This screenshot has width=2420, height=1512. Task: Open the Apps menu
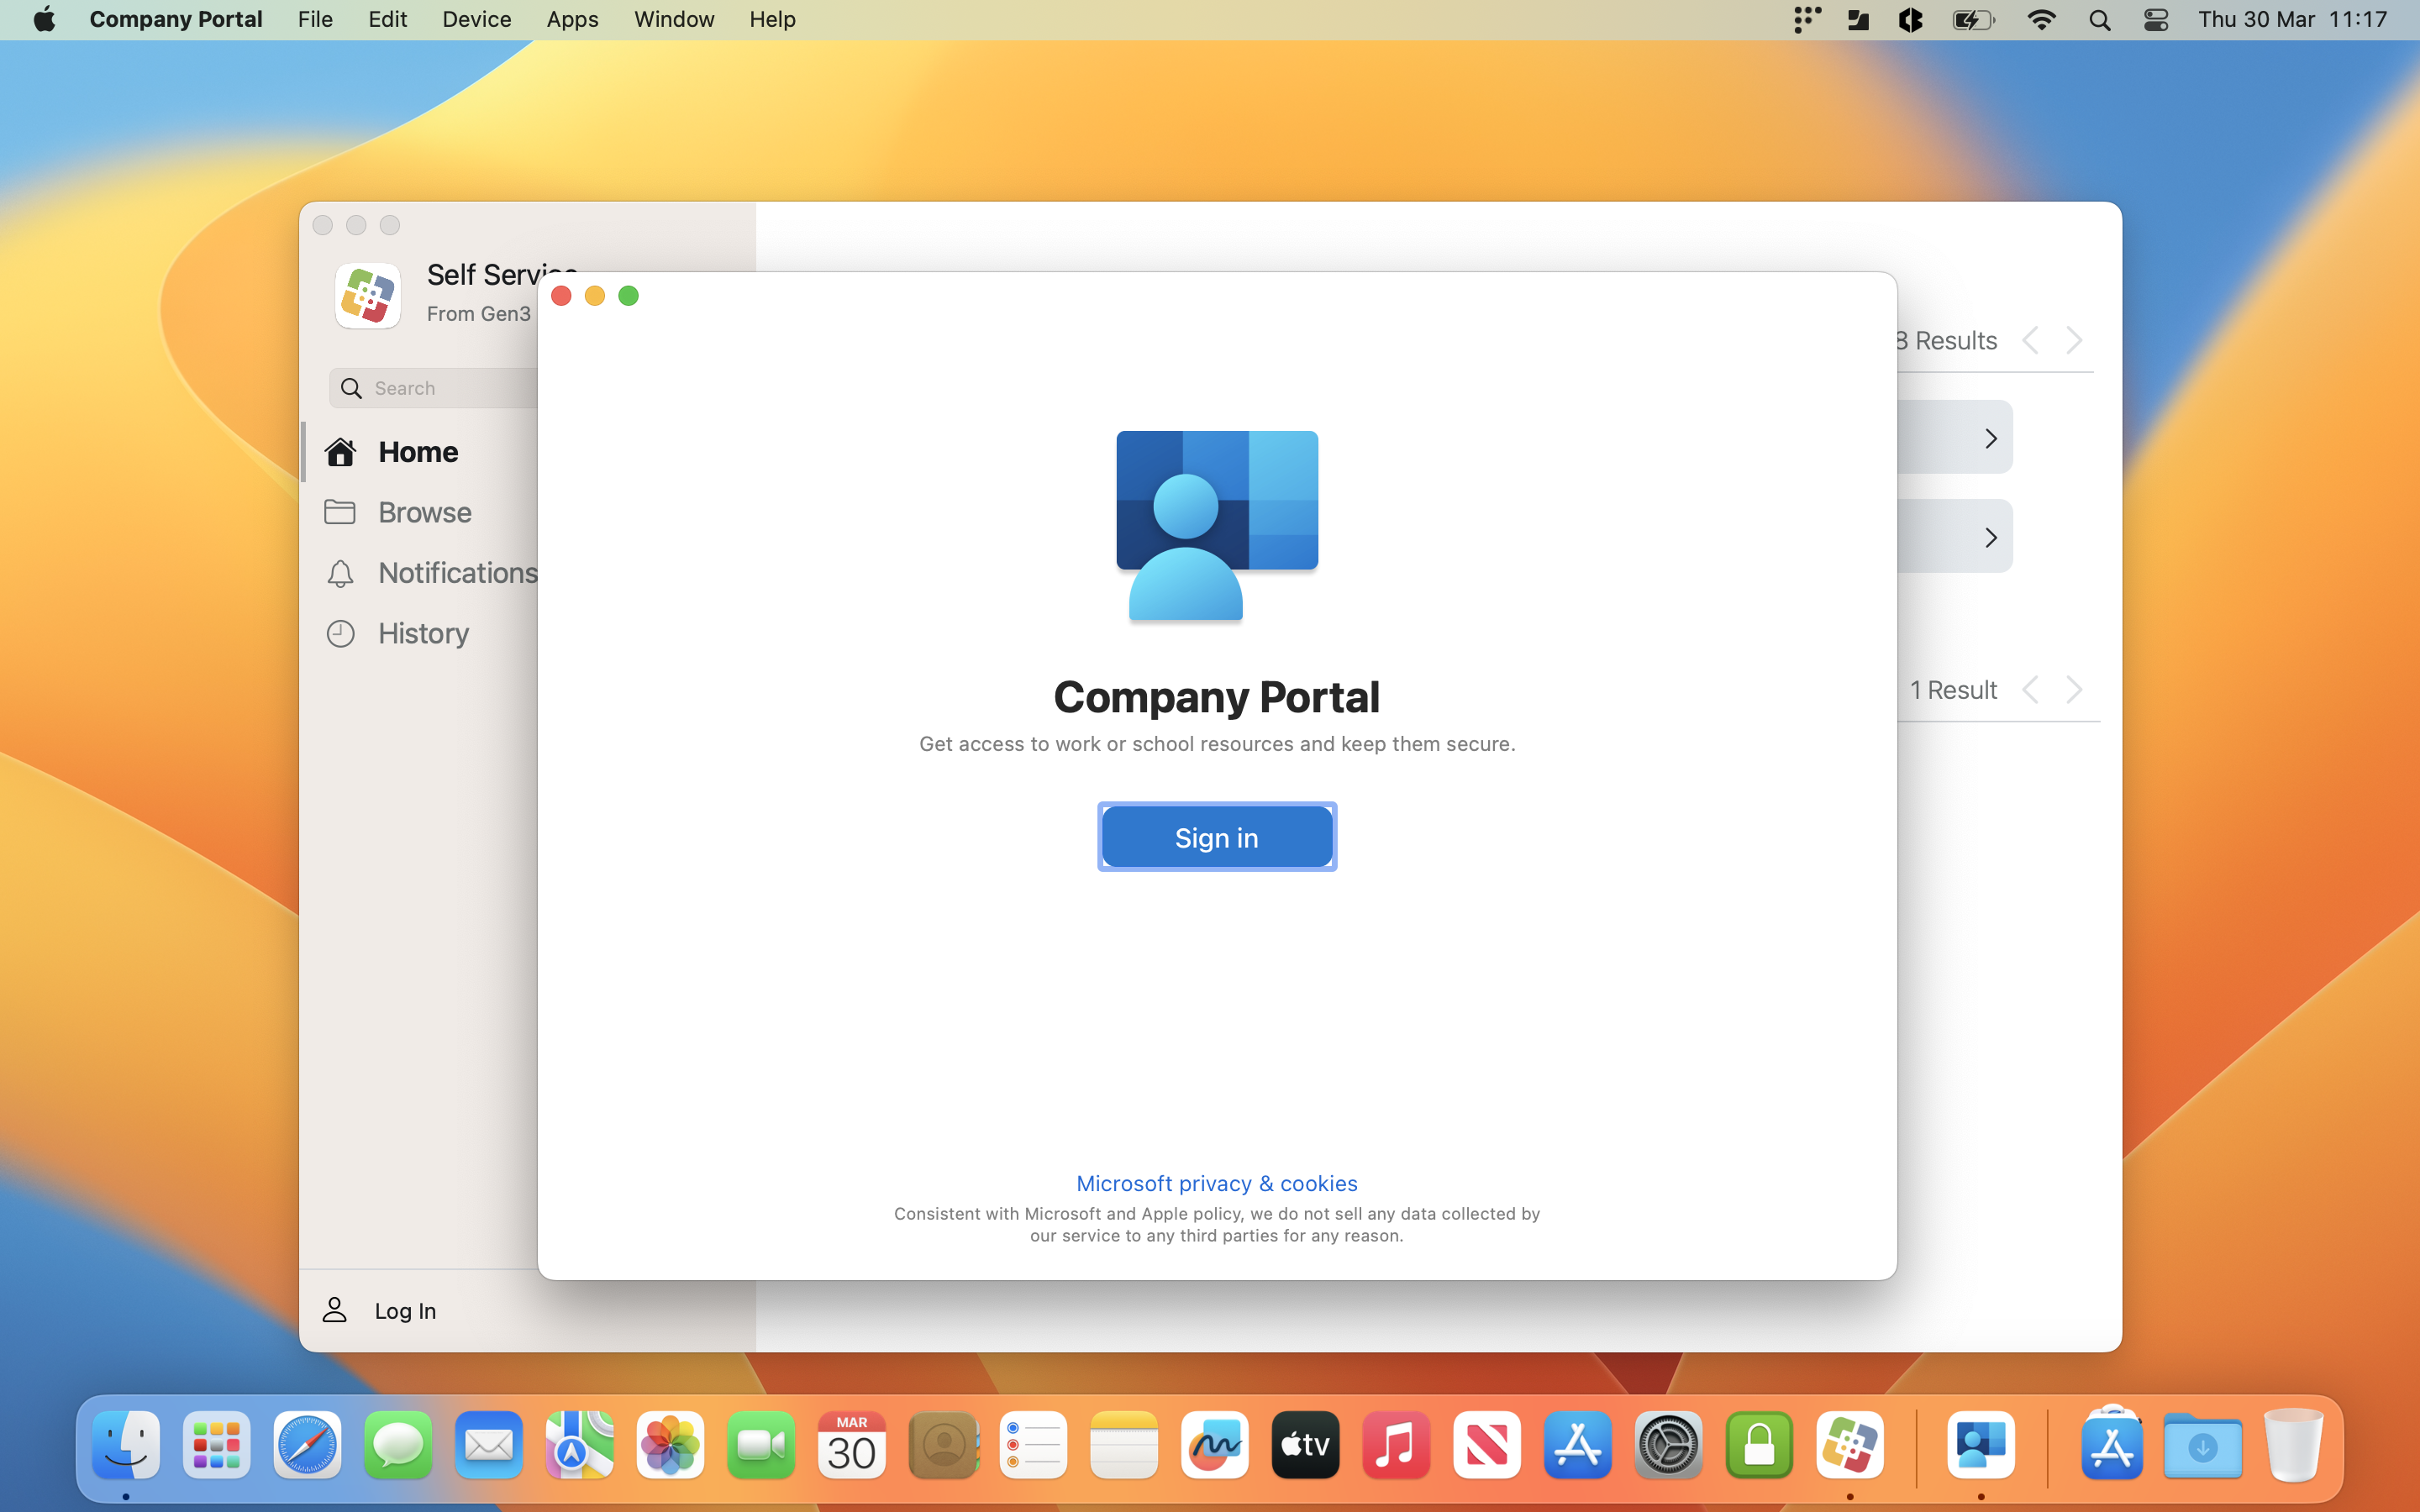(x=572, y=19)
